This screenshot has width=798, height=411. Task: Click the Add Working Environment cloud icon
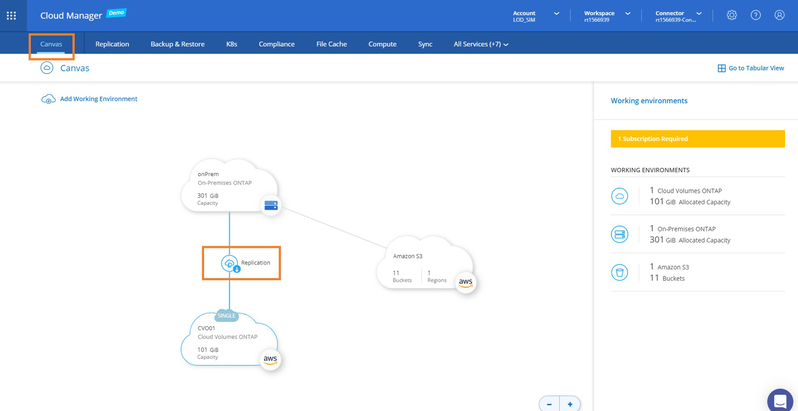click(48, 99)
